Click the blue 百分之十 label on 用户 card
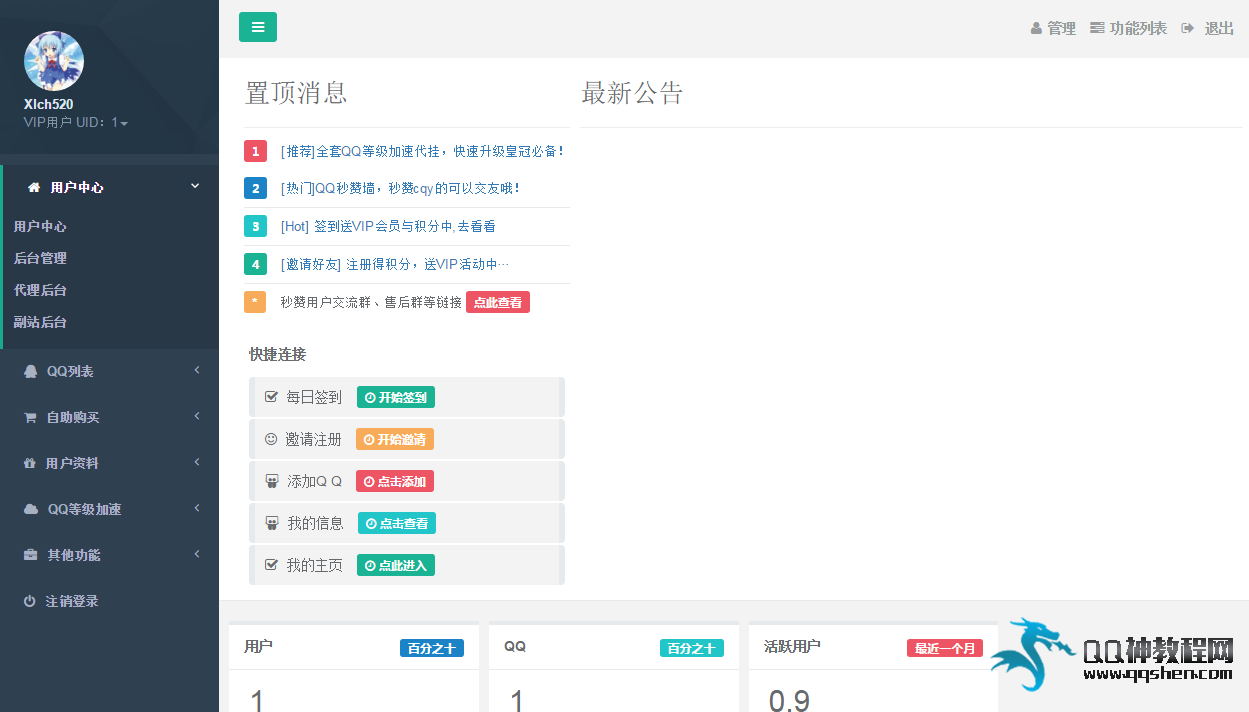This screenshot has width=1249, height=712. [x=432, y=648]
